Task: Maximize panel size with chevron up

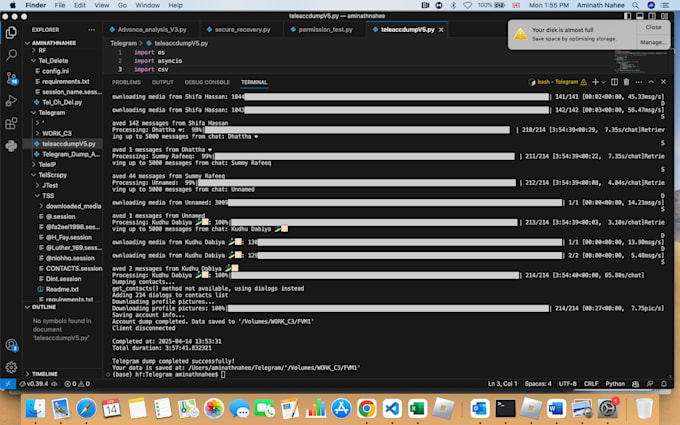Action: pos(651,82)
